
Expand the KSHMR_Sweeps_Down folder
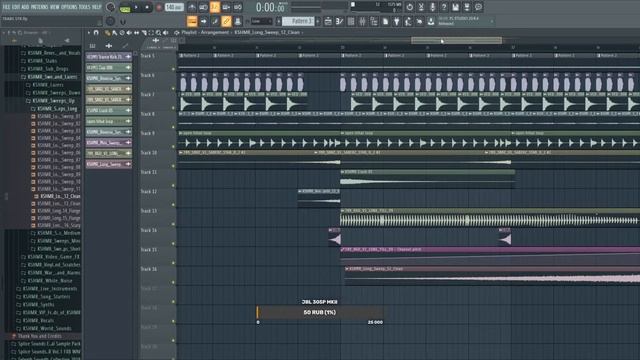(x=53, y=93)
